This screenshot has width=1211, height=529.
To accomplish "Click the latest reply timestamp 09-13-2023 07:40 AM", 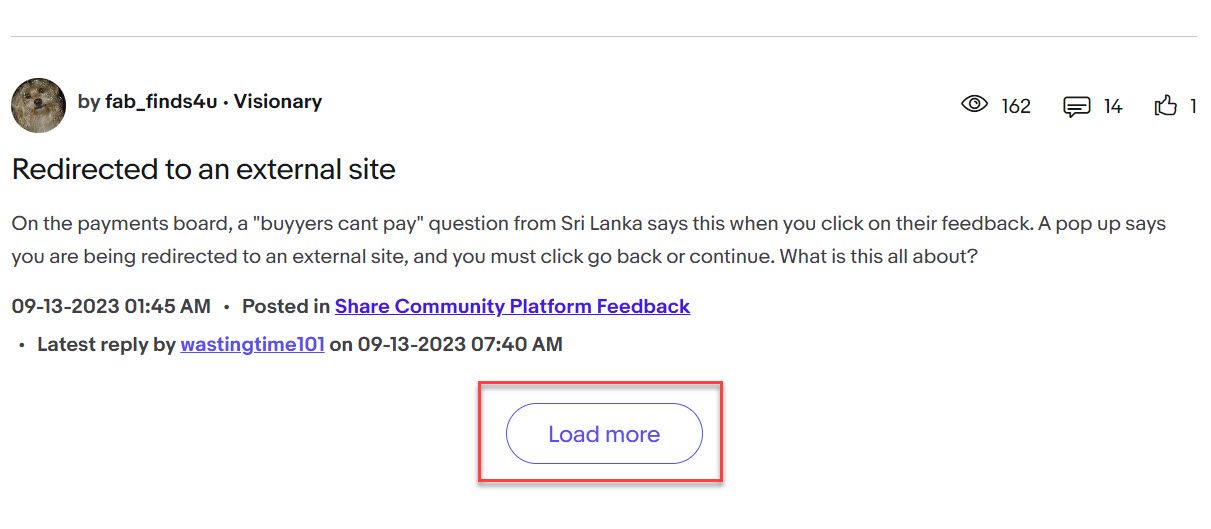I will pos(460,344).
